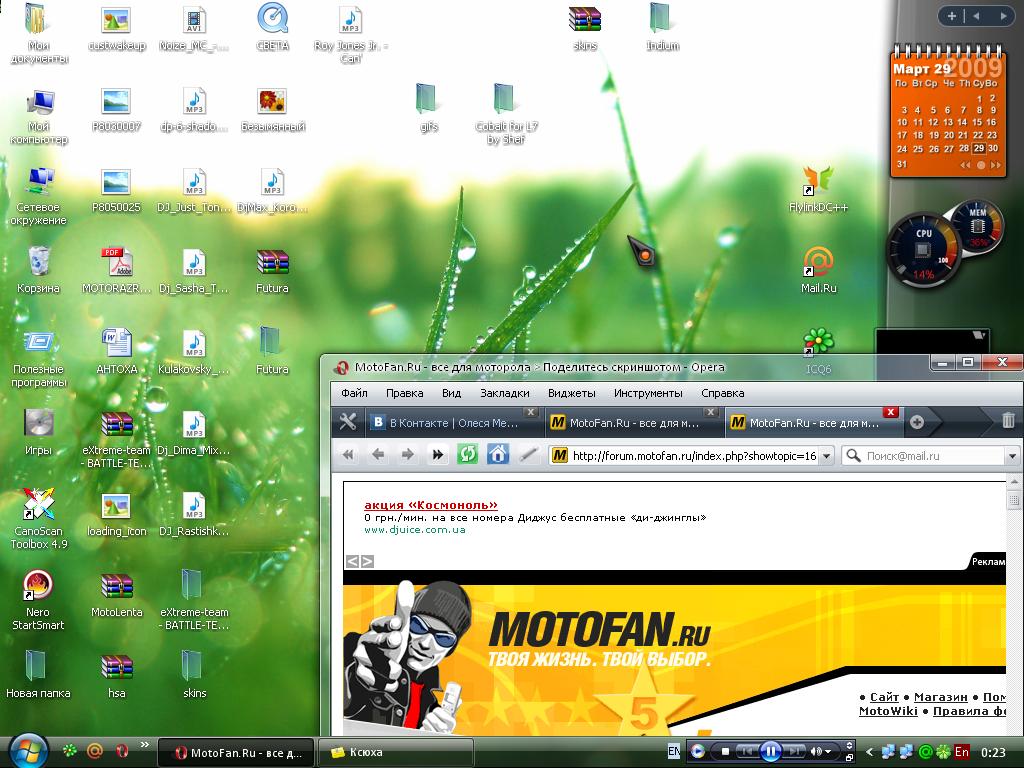Image resolution: width=1024 pixels, height=768 pixels.
Task: Click Opera's fast forward button
Action: coord(438,455)
